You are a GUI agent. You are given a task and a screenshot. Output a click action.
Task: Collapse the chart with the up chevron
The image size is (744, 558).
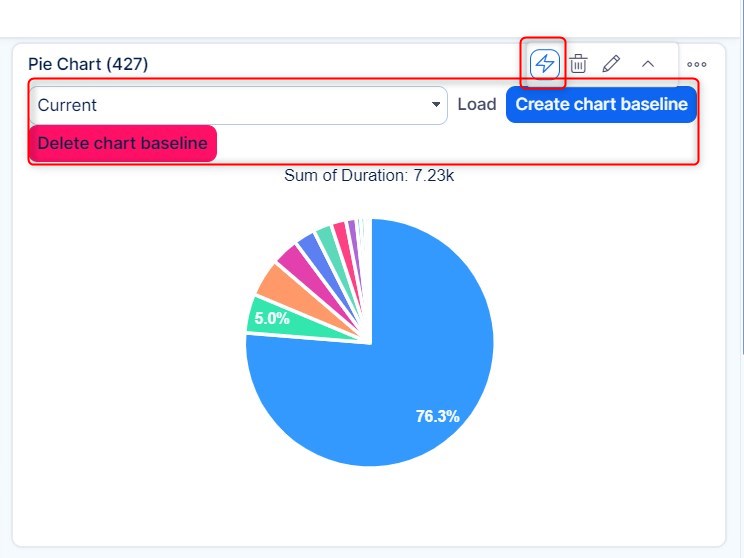click(647, 64)
